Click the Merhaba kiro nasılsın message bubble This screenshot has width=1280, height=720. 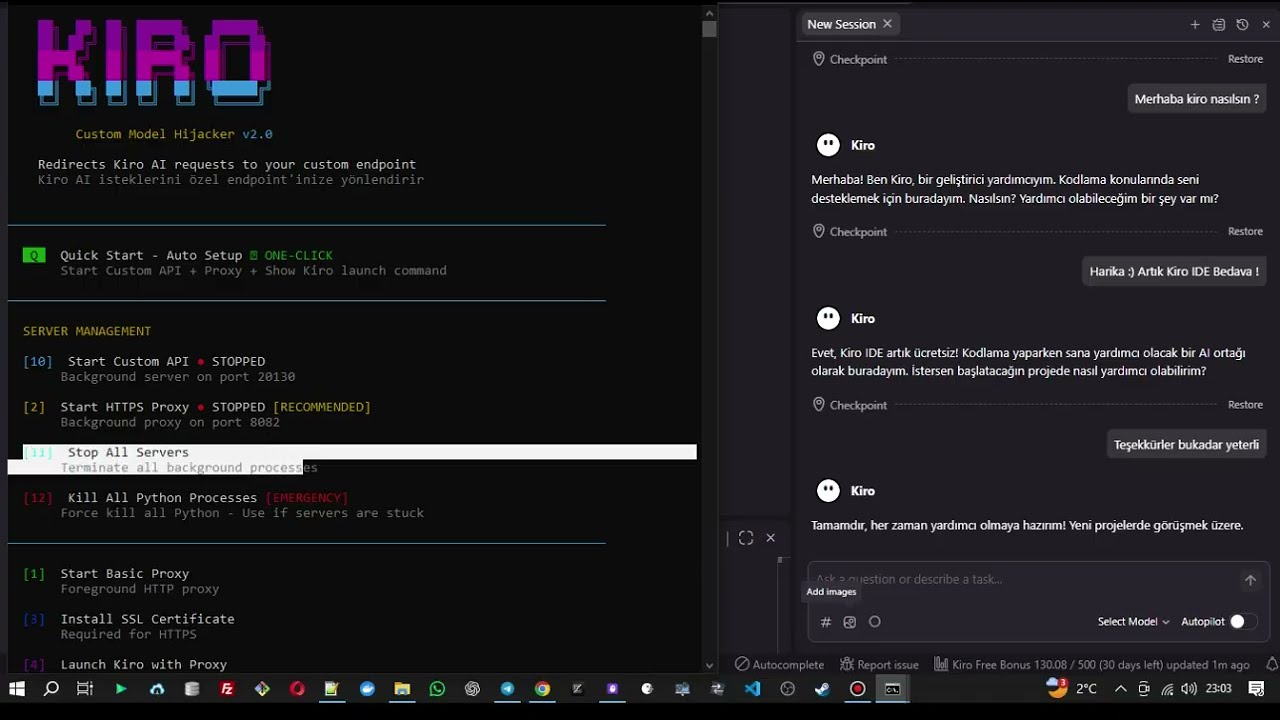[1196, 99]
